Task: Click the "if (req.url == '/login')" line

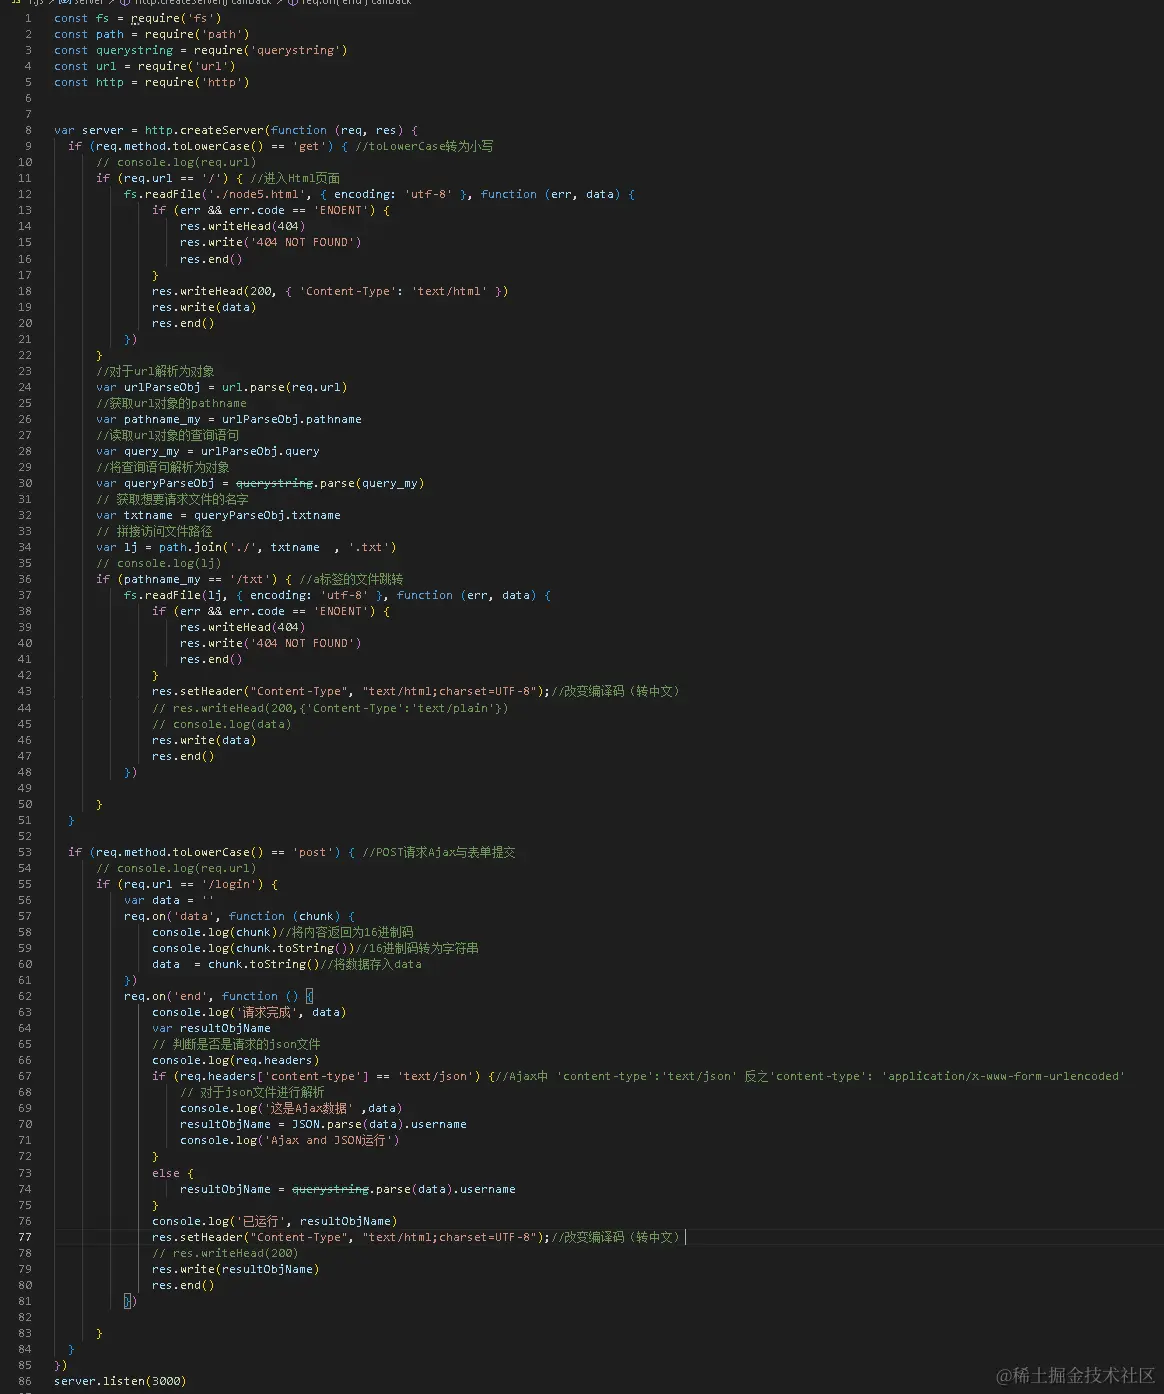Action: click(187, 884)
